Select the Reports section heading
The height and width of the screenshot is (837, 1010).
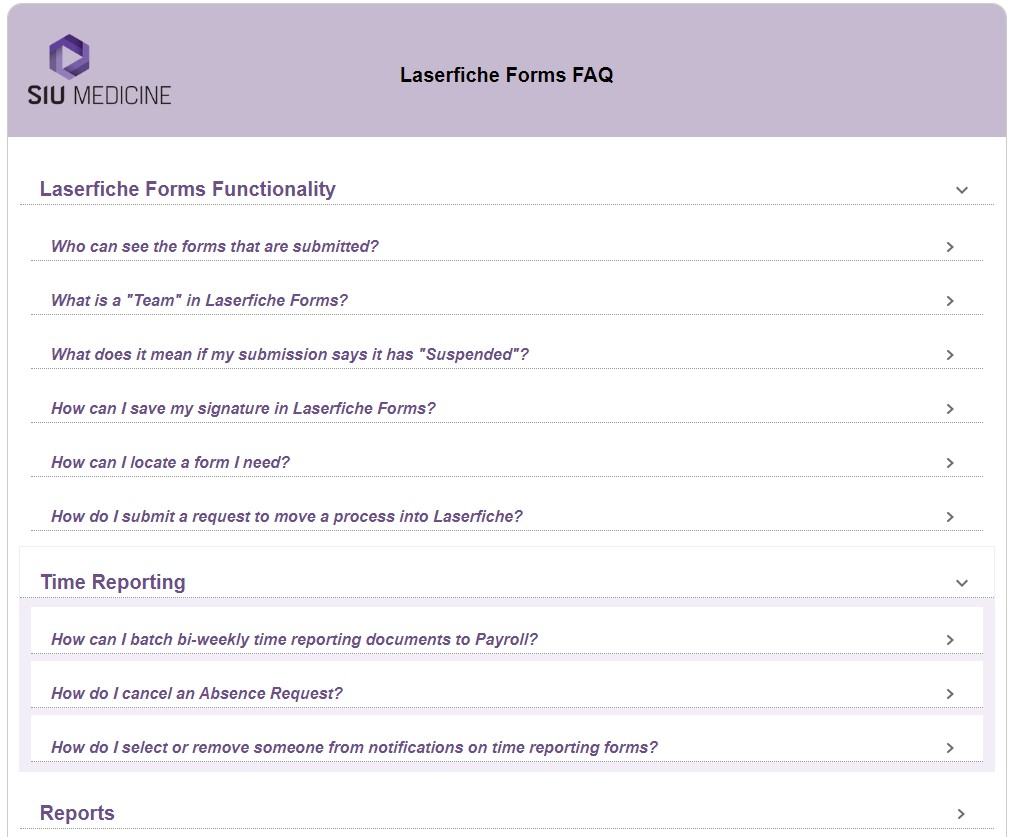(x=77, y=813)
